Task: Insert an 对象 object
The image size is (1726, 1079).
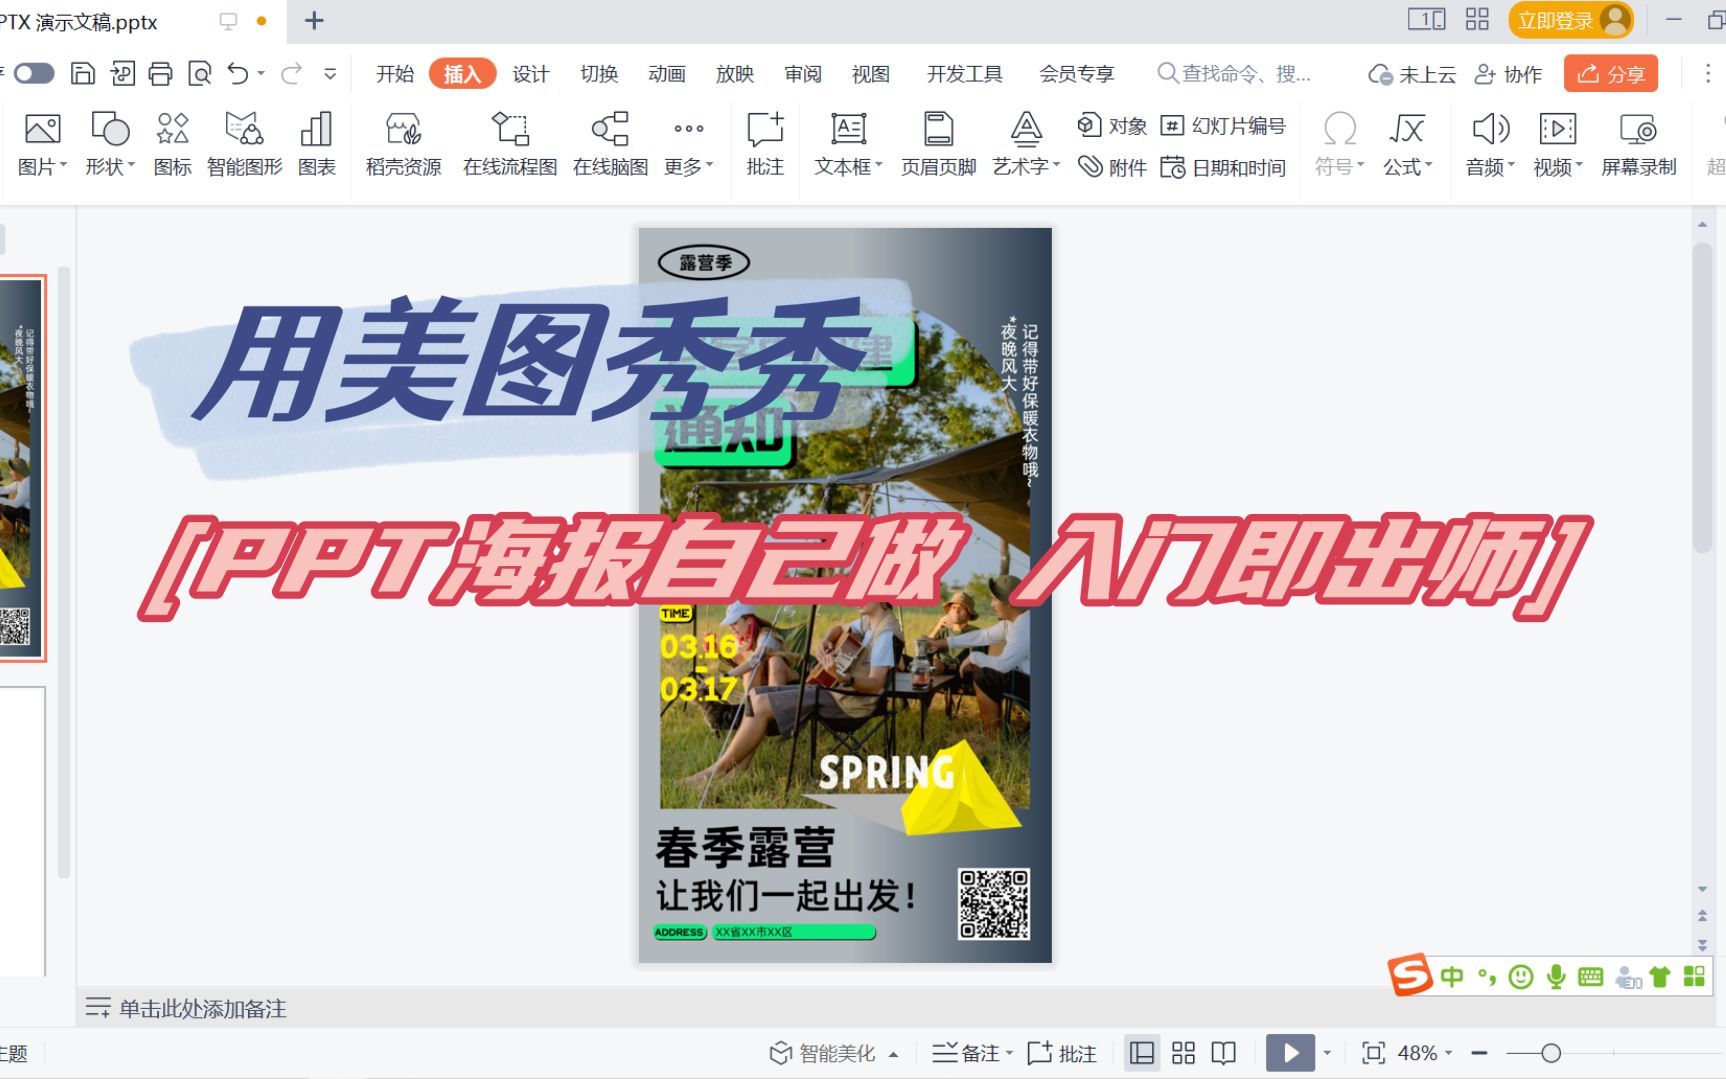Action: coord(1112,125)
